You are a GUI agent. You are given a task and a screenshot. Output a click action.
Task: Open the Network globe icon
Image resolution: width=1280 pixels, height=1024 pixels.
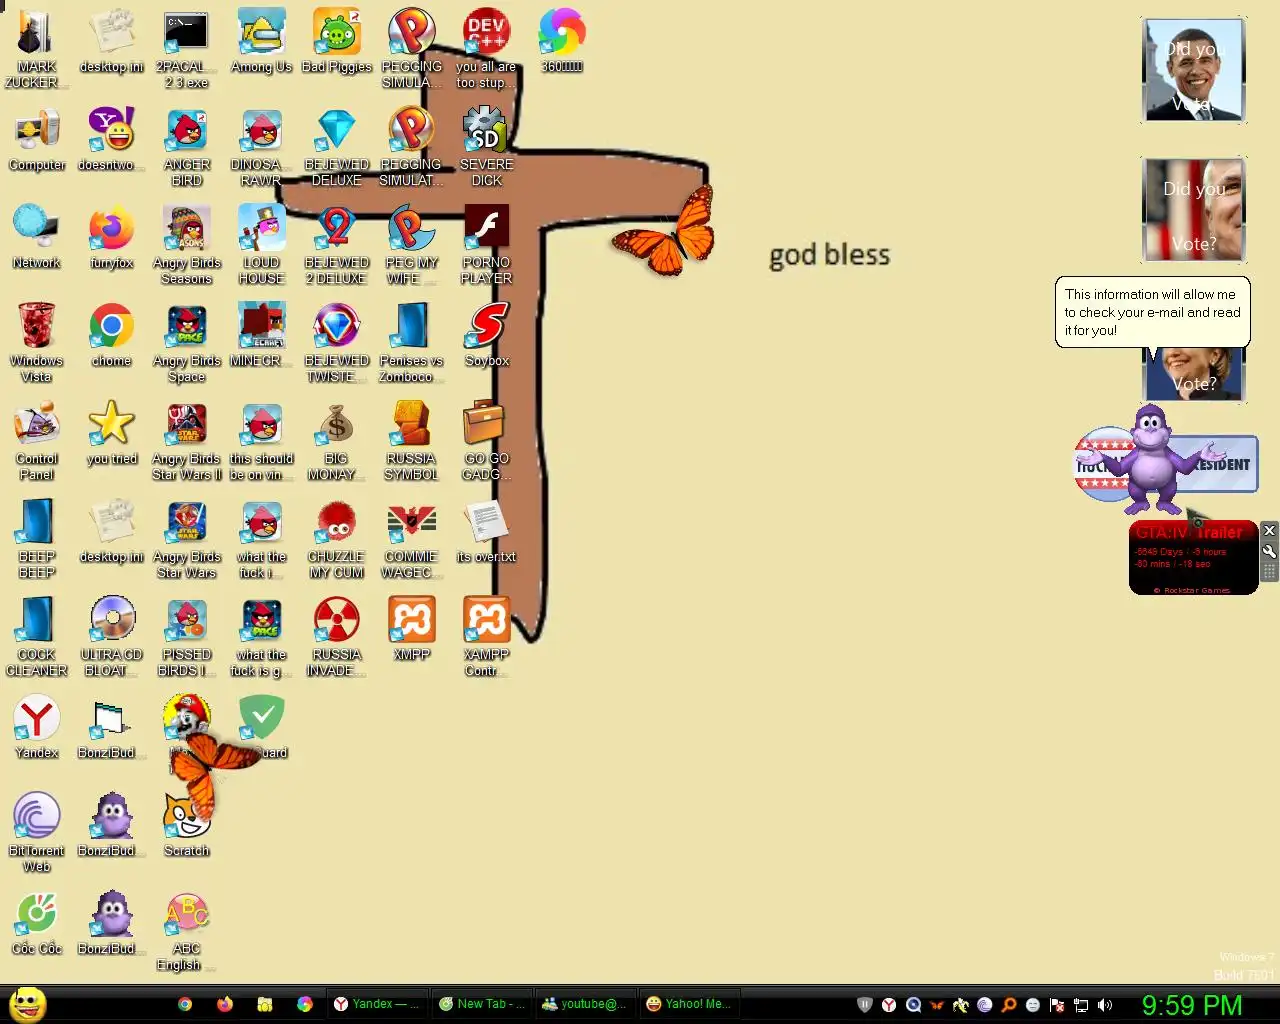click(37, 238)
